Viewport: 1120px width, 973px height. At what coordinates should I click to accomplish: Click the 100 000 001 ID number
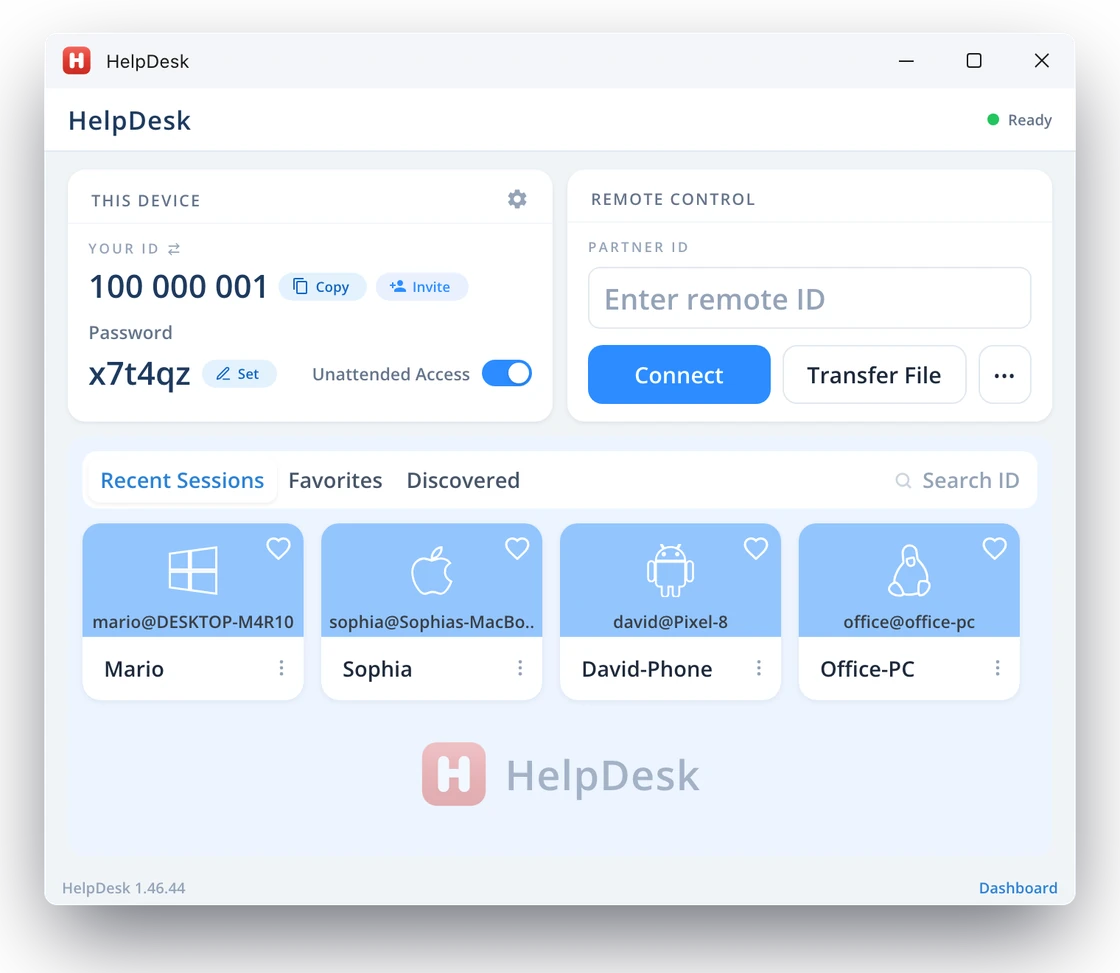178,287
